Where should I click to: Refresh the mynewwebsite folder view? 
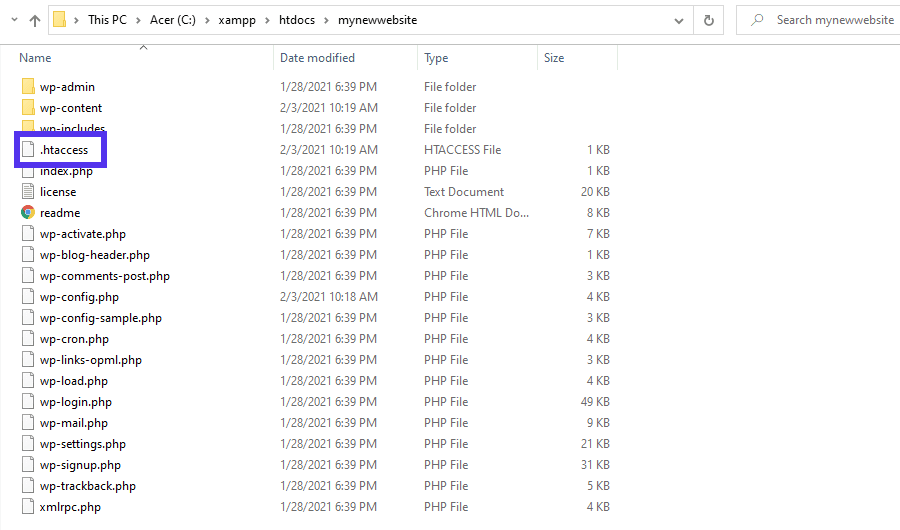pos(708,20)
